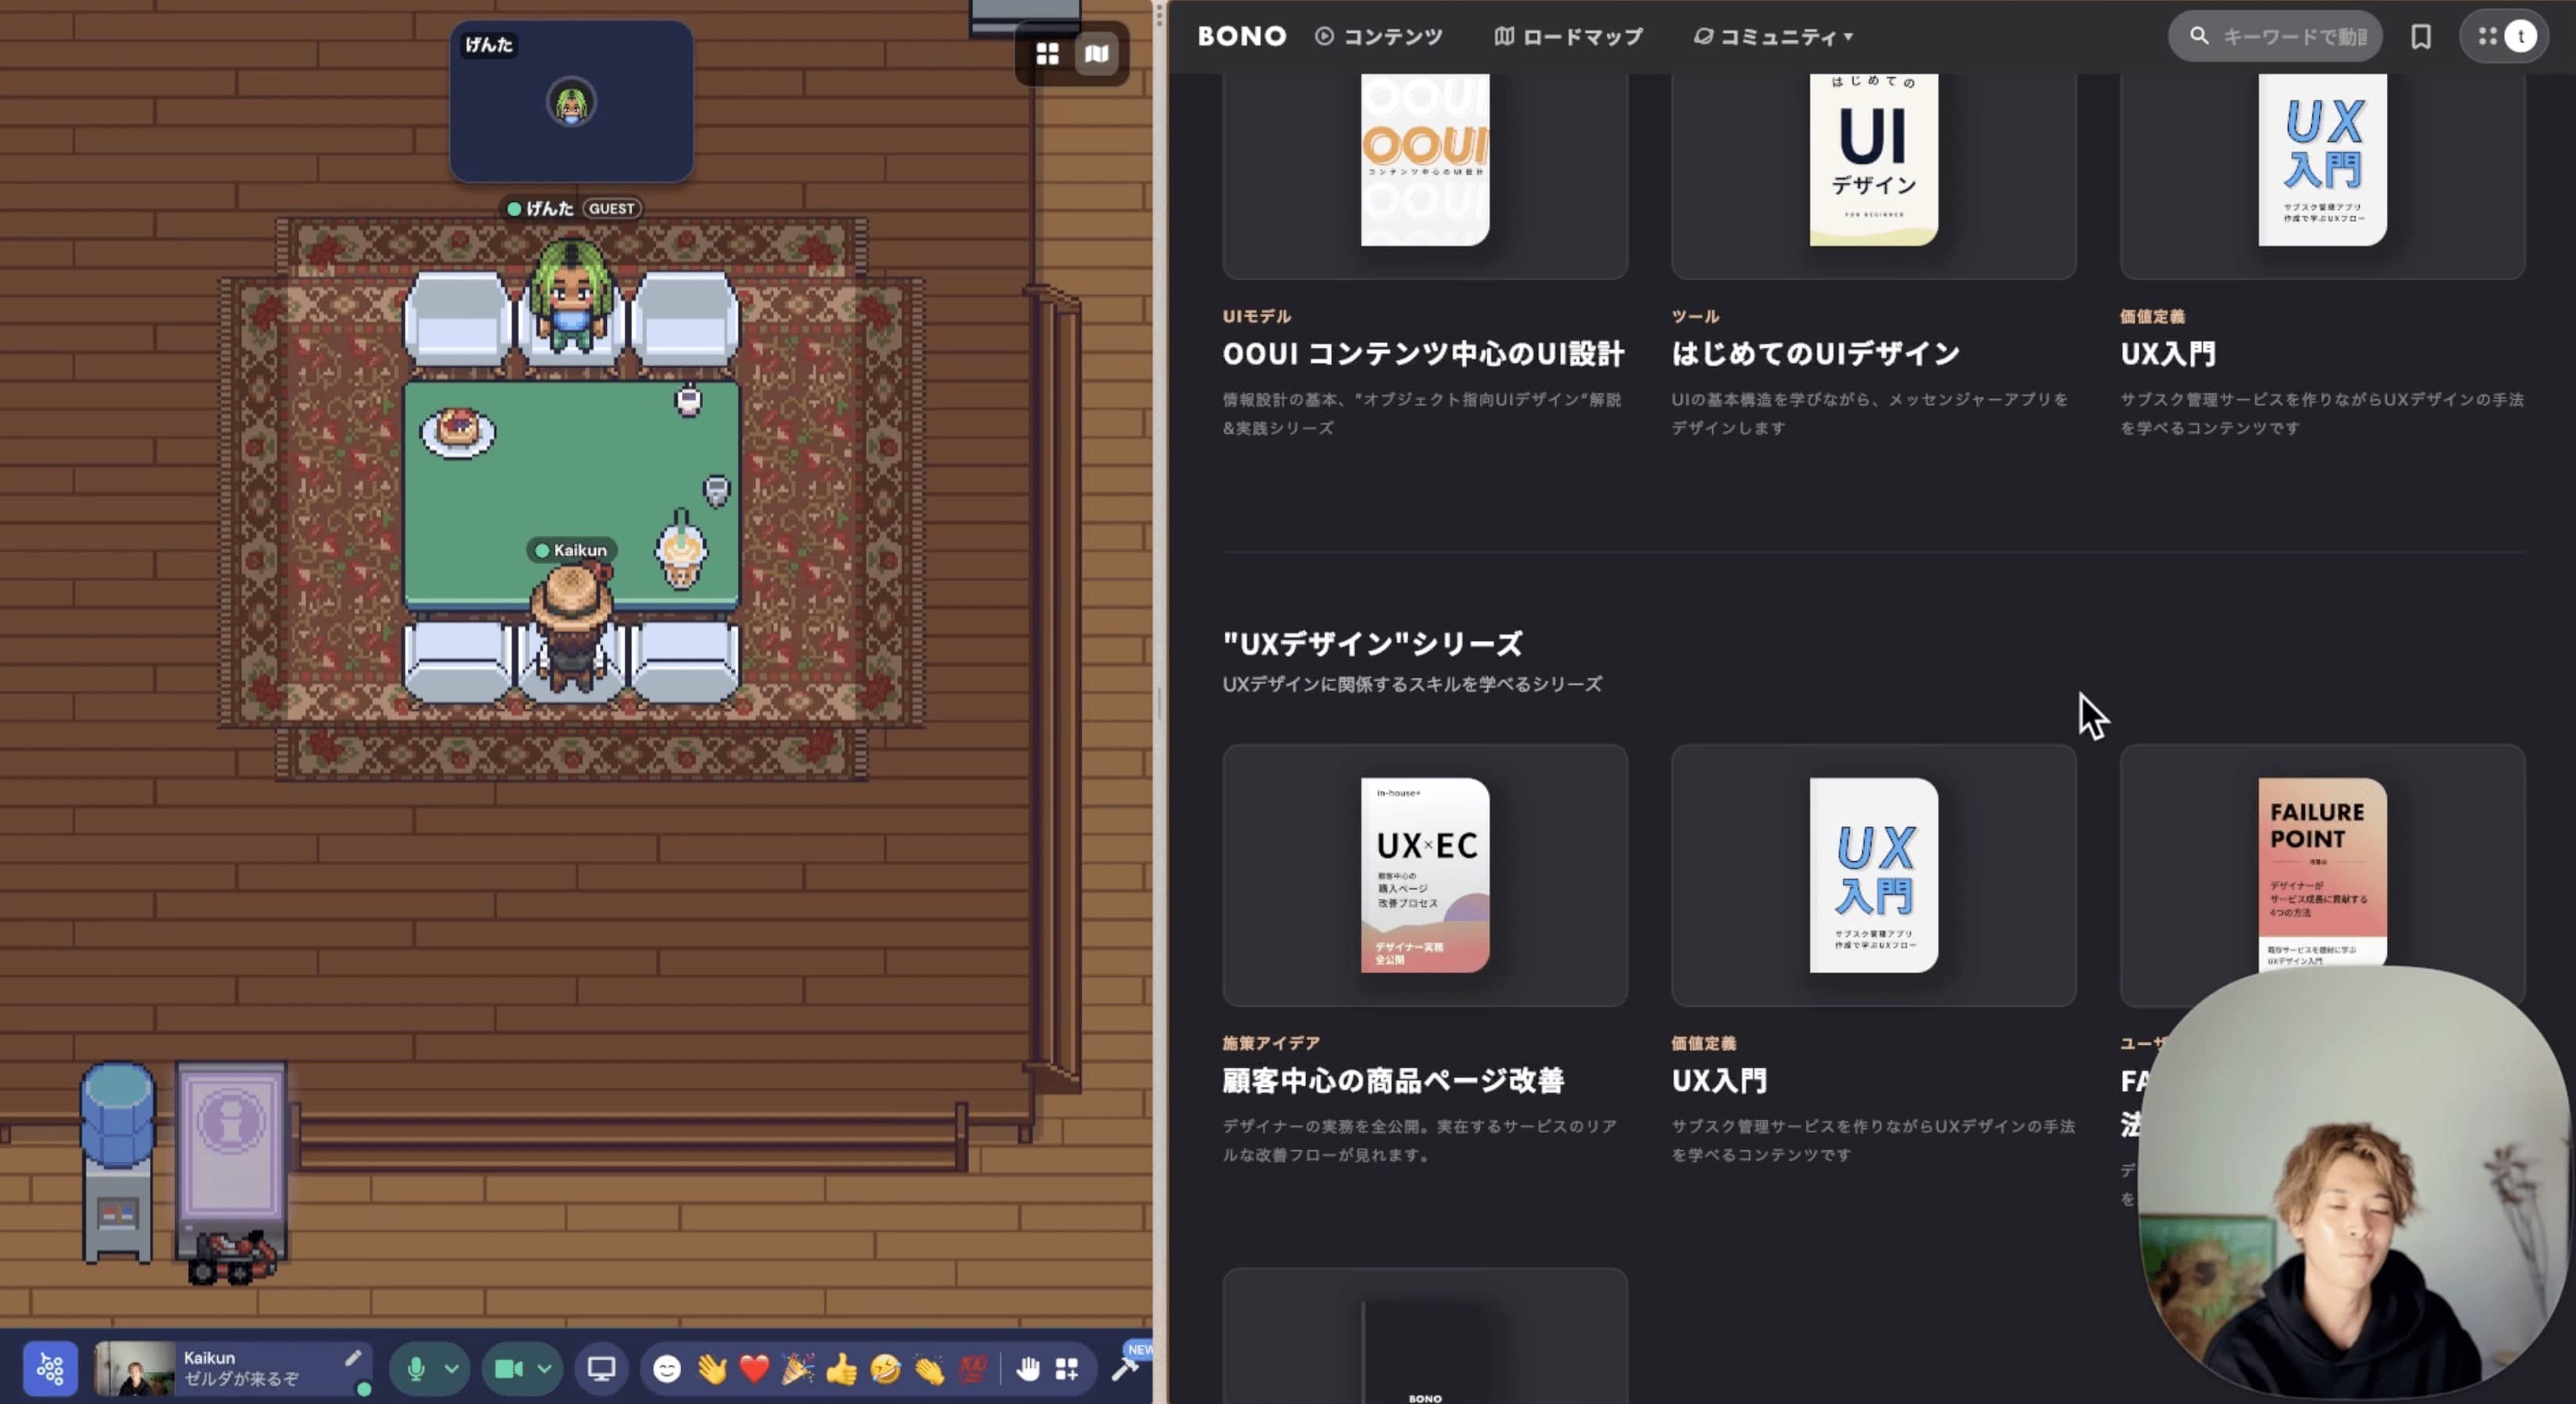Click the ツール category label
Screen dimensions: 2576x1404
[x=1695, y=316]
